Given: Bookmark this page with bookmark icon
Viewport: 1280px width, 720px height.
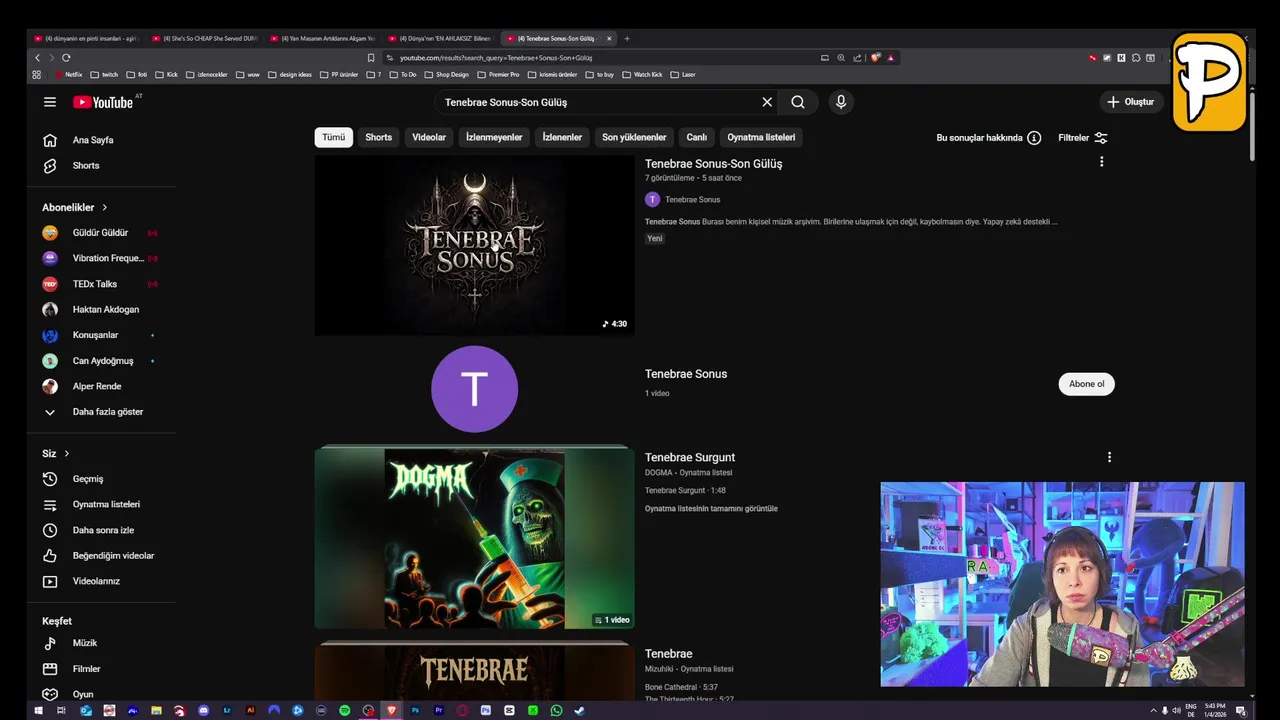Looking at the screenshot, I should pyautogui.click(x=371, y=58).
